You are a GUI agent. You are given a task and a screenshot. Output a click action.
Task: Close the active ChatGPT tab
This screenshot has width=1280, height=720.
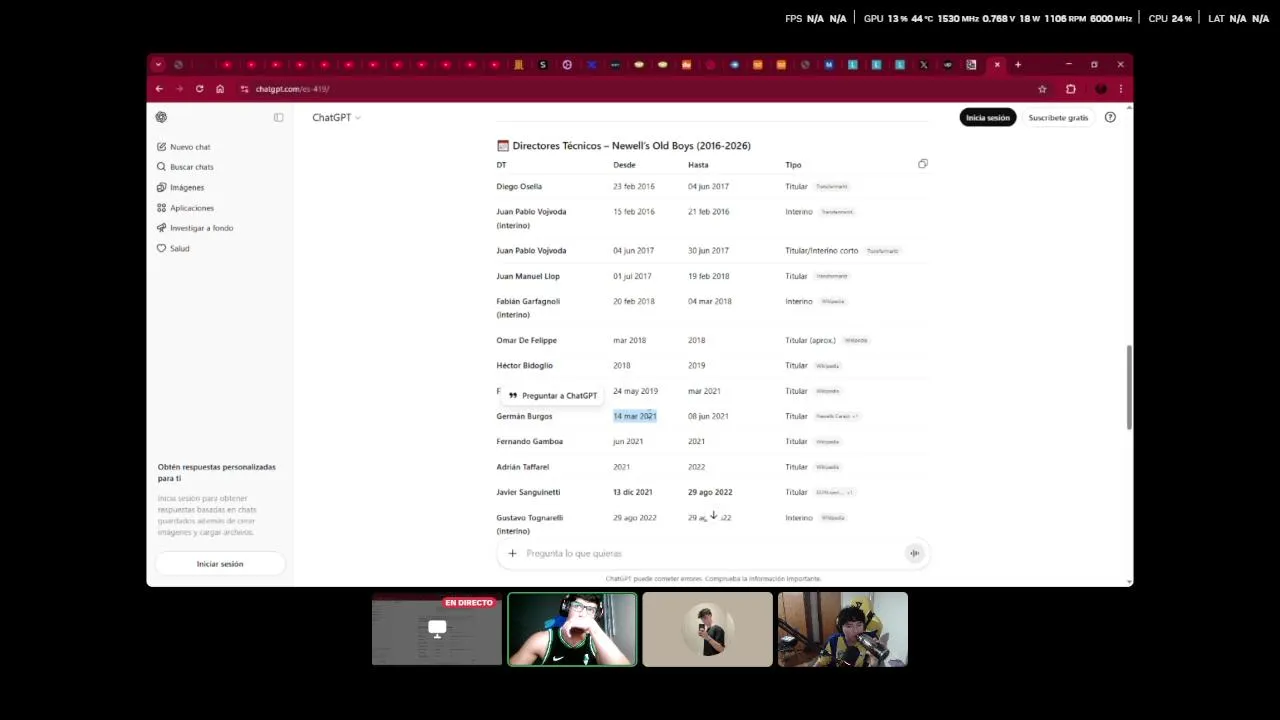coord(996,65)
